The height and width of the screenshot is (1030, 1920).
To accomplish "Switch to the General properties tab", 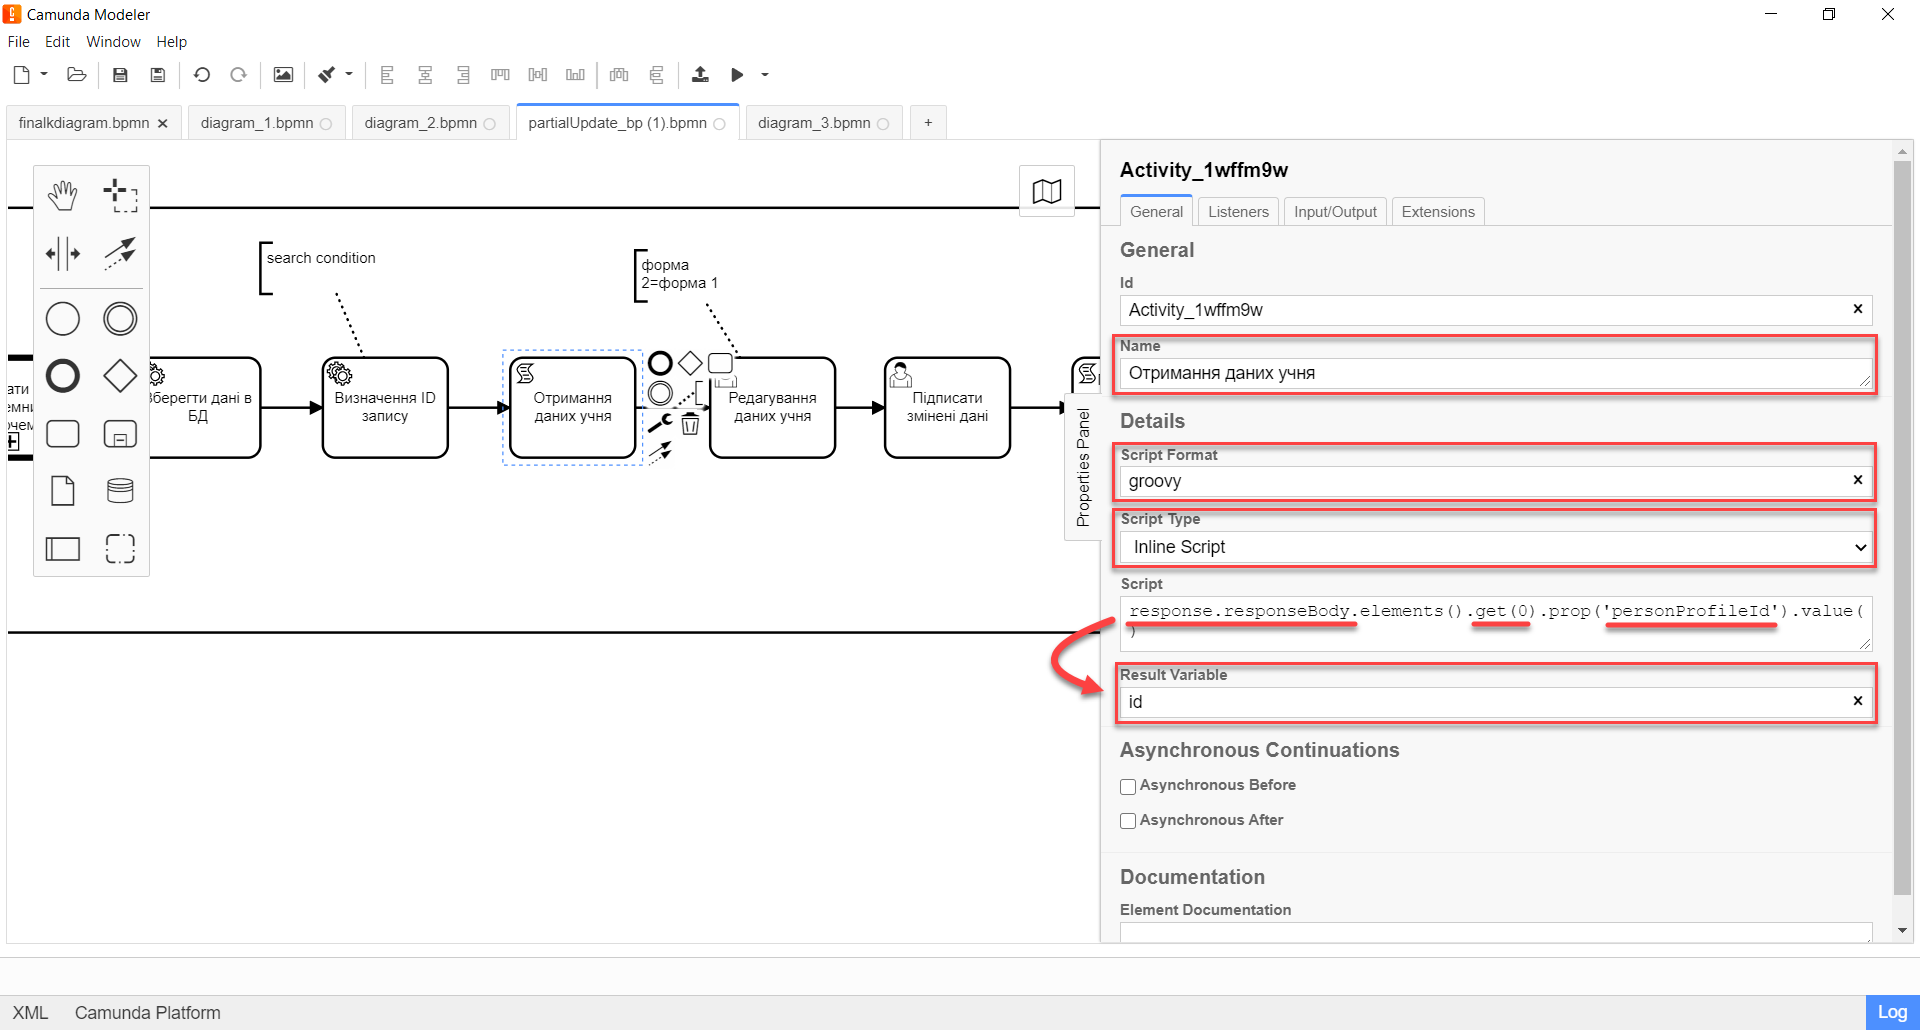I will (x=1156, y=212).
